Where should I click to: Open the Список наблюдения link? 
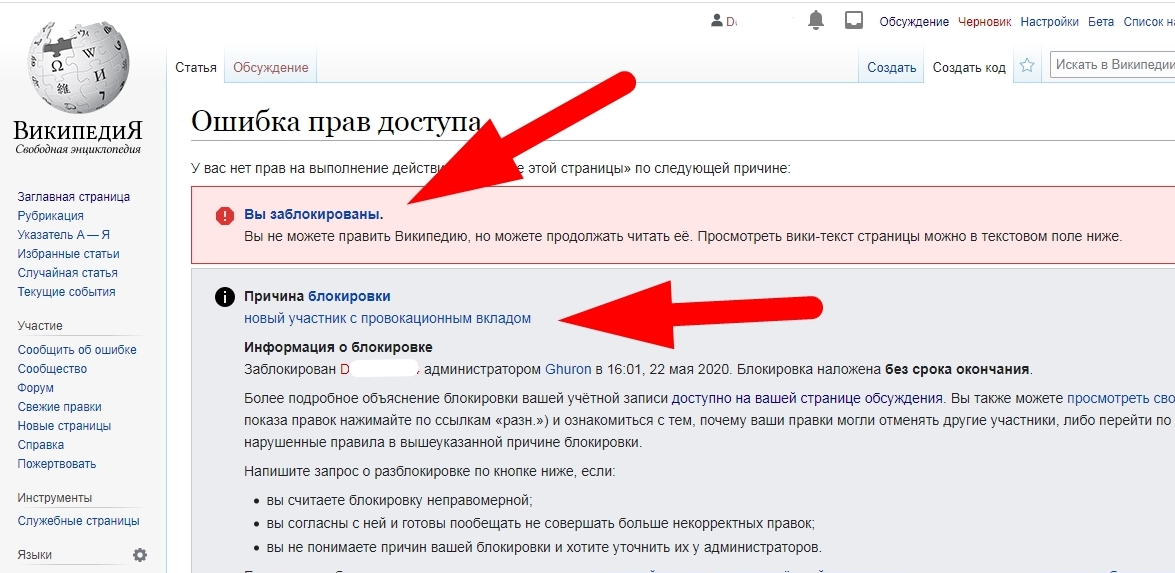1149,22
